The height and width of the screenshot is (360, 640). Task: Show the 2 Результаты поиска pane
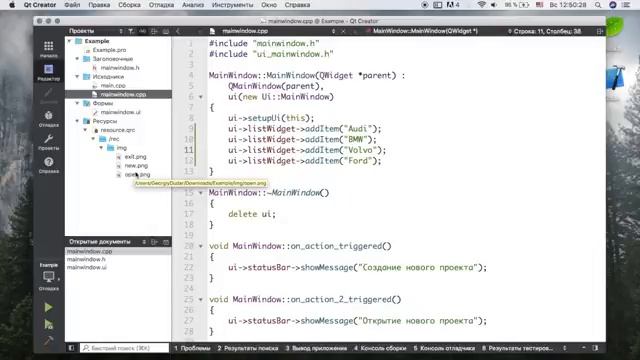click(x=248, y=348)
